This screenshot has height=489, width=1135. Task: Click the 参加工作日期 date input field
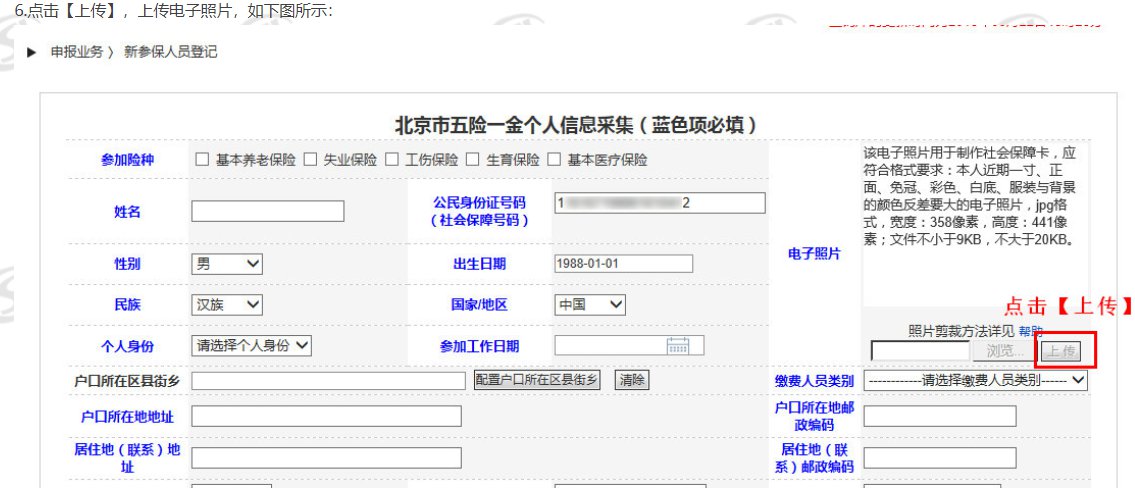click(629, 346)
